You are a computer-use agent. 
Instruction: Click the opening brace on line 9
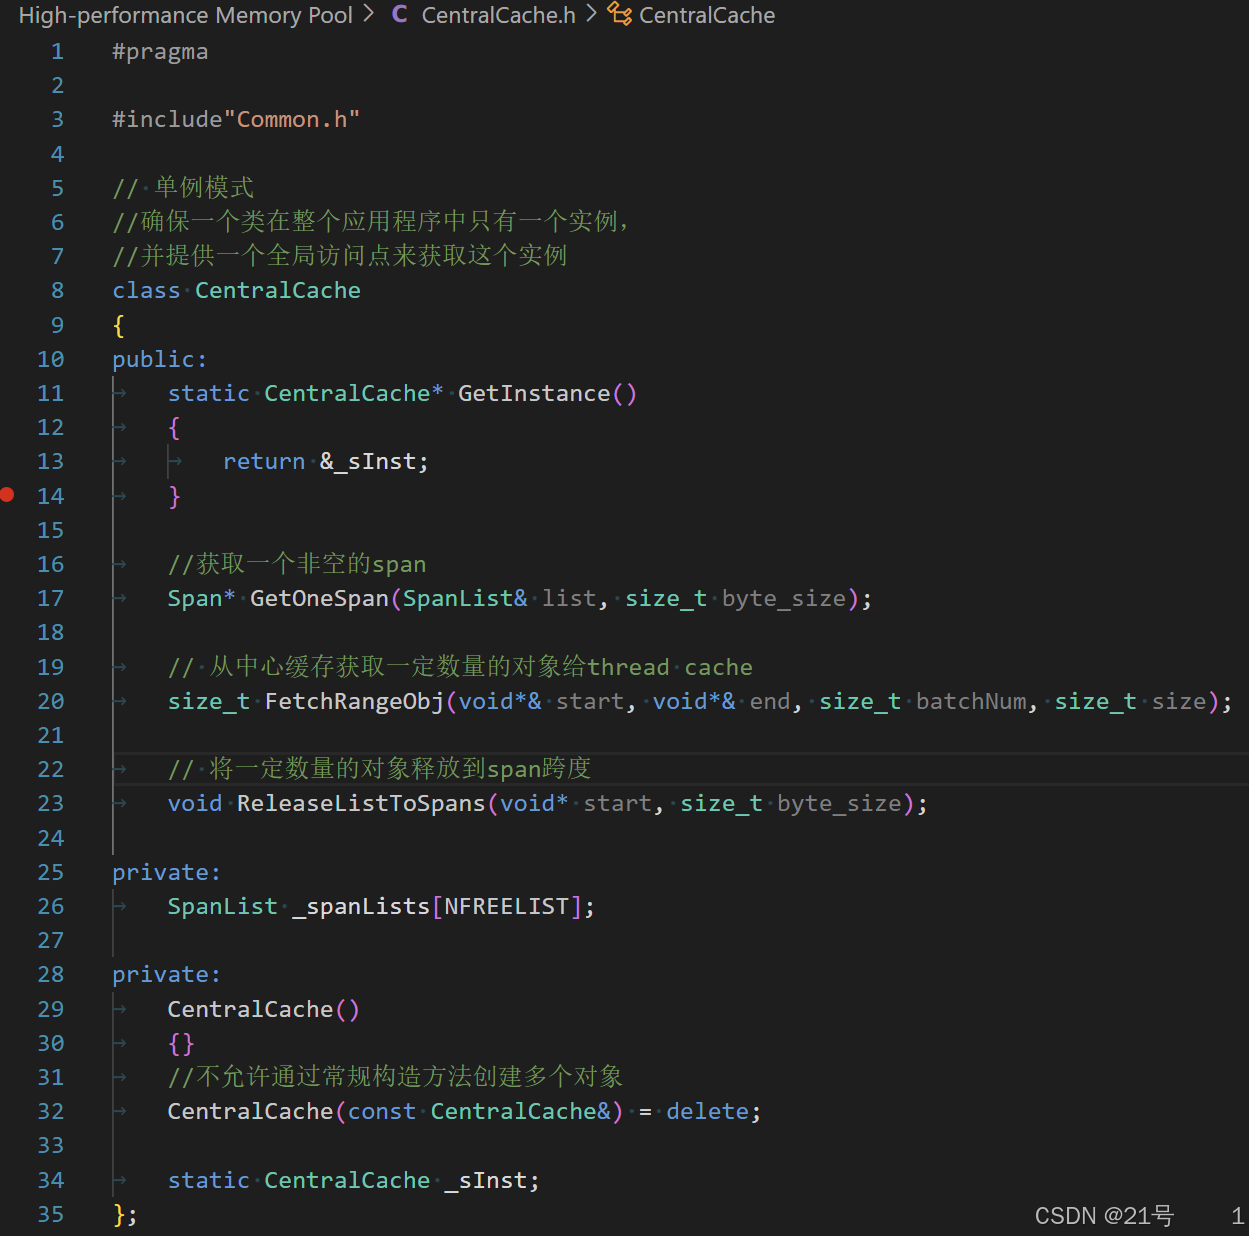[119, 325]
